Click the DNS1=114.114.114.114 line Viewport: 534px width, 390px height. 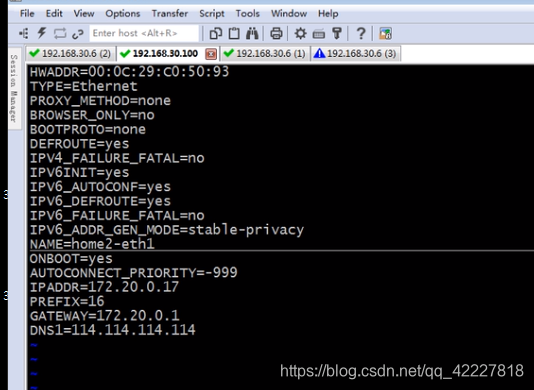coord(113,330)
